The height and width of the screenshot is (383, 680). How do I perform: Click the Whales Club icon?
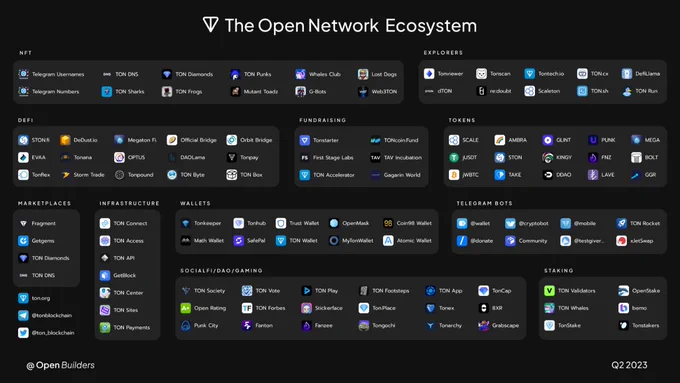[300, 74]
